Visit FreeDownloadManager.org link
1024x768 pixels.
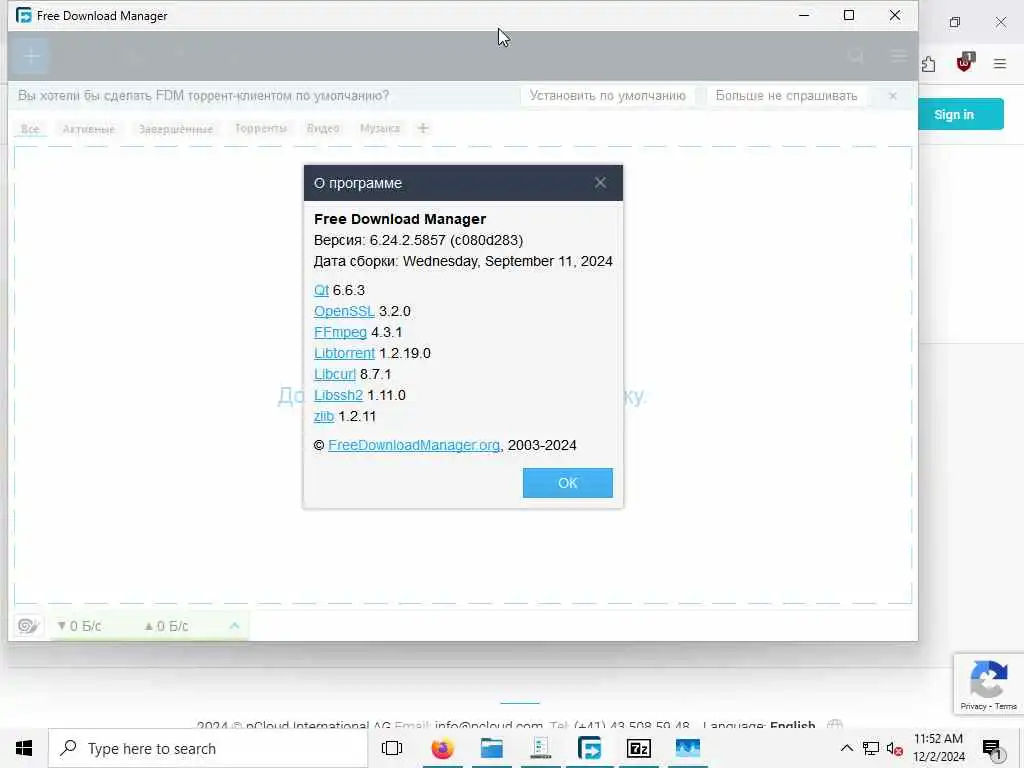[414, 445]
